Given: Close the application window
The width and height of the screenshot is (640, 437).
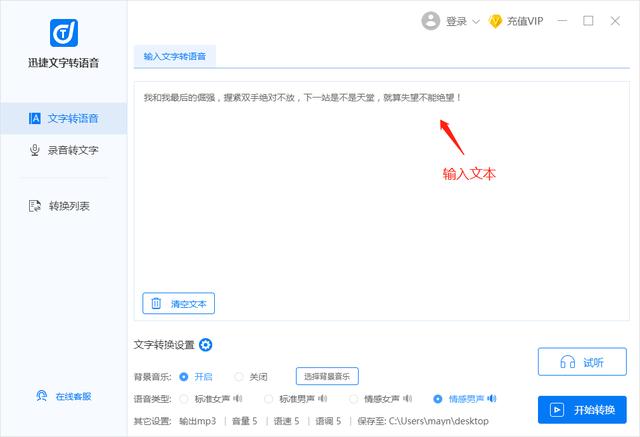Looking at the screenshot, I should tap(615, 21).
